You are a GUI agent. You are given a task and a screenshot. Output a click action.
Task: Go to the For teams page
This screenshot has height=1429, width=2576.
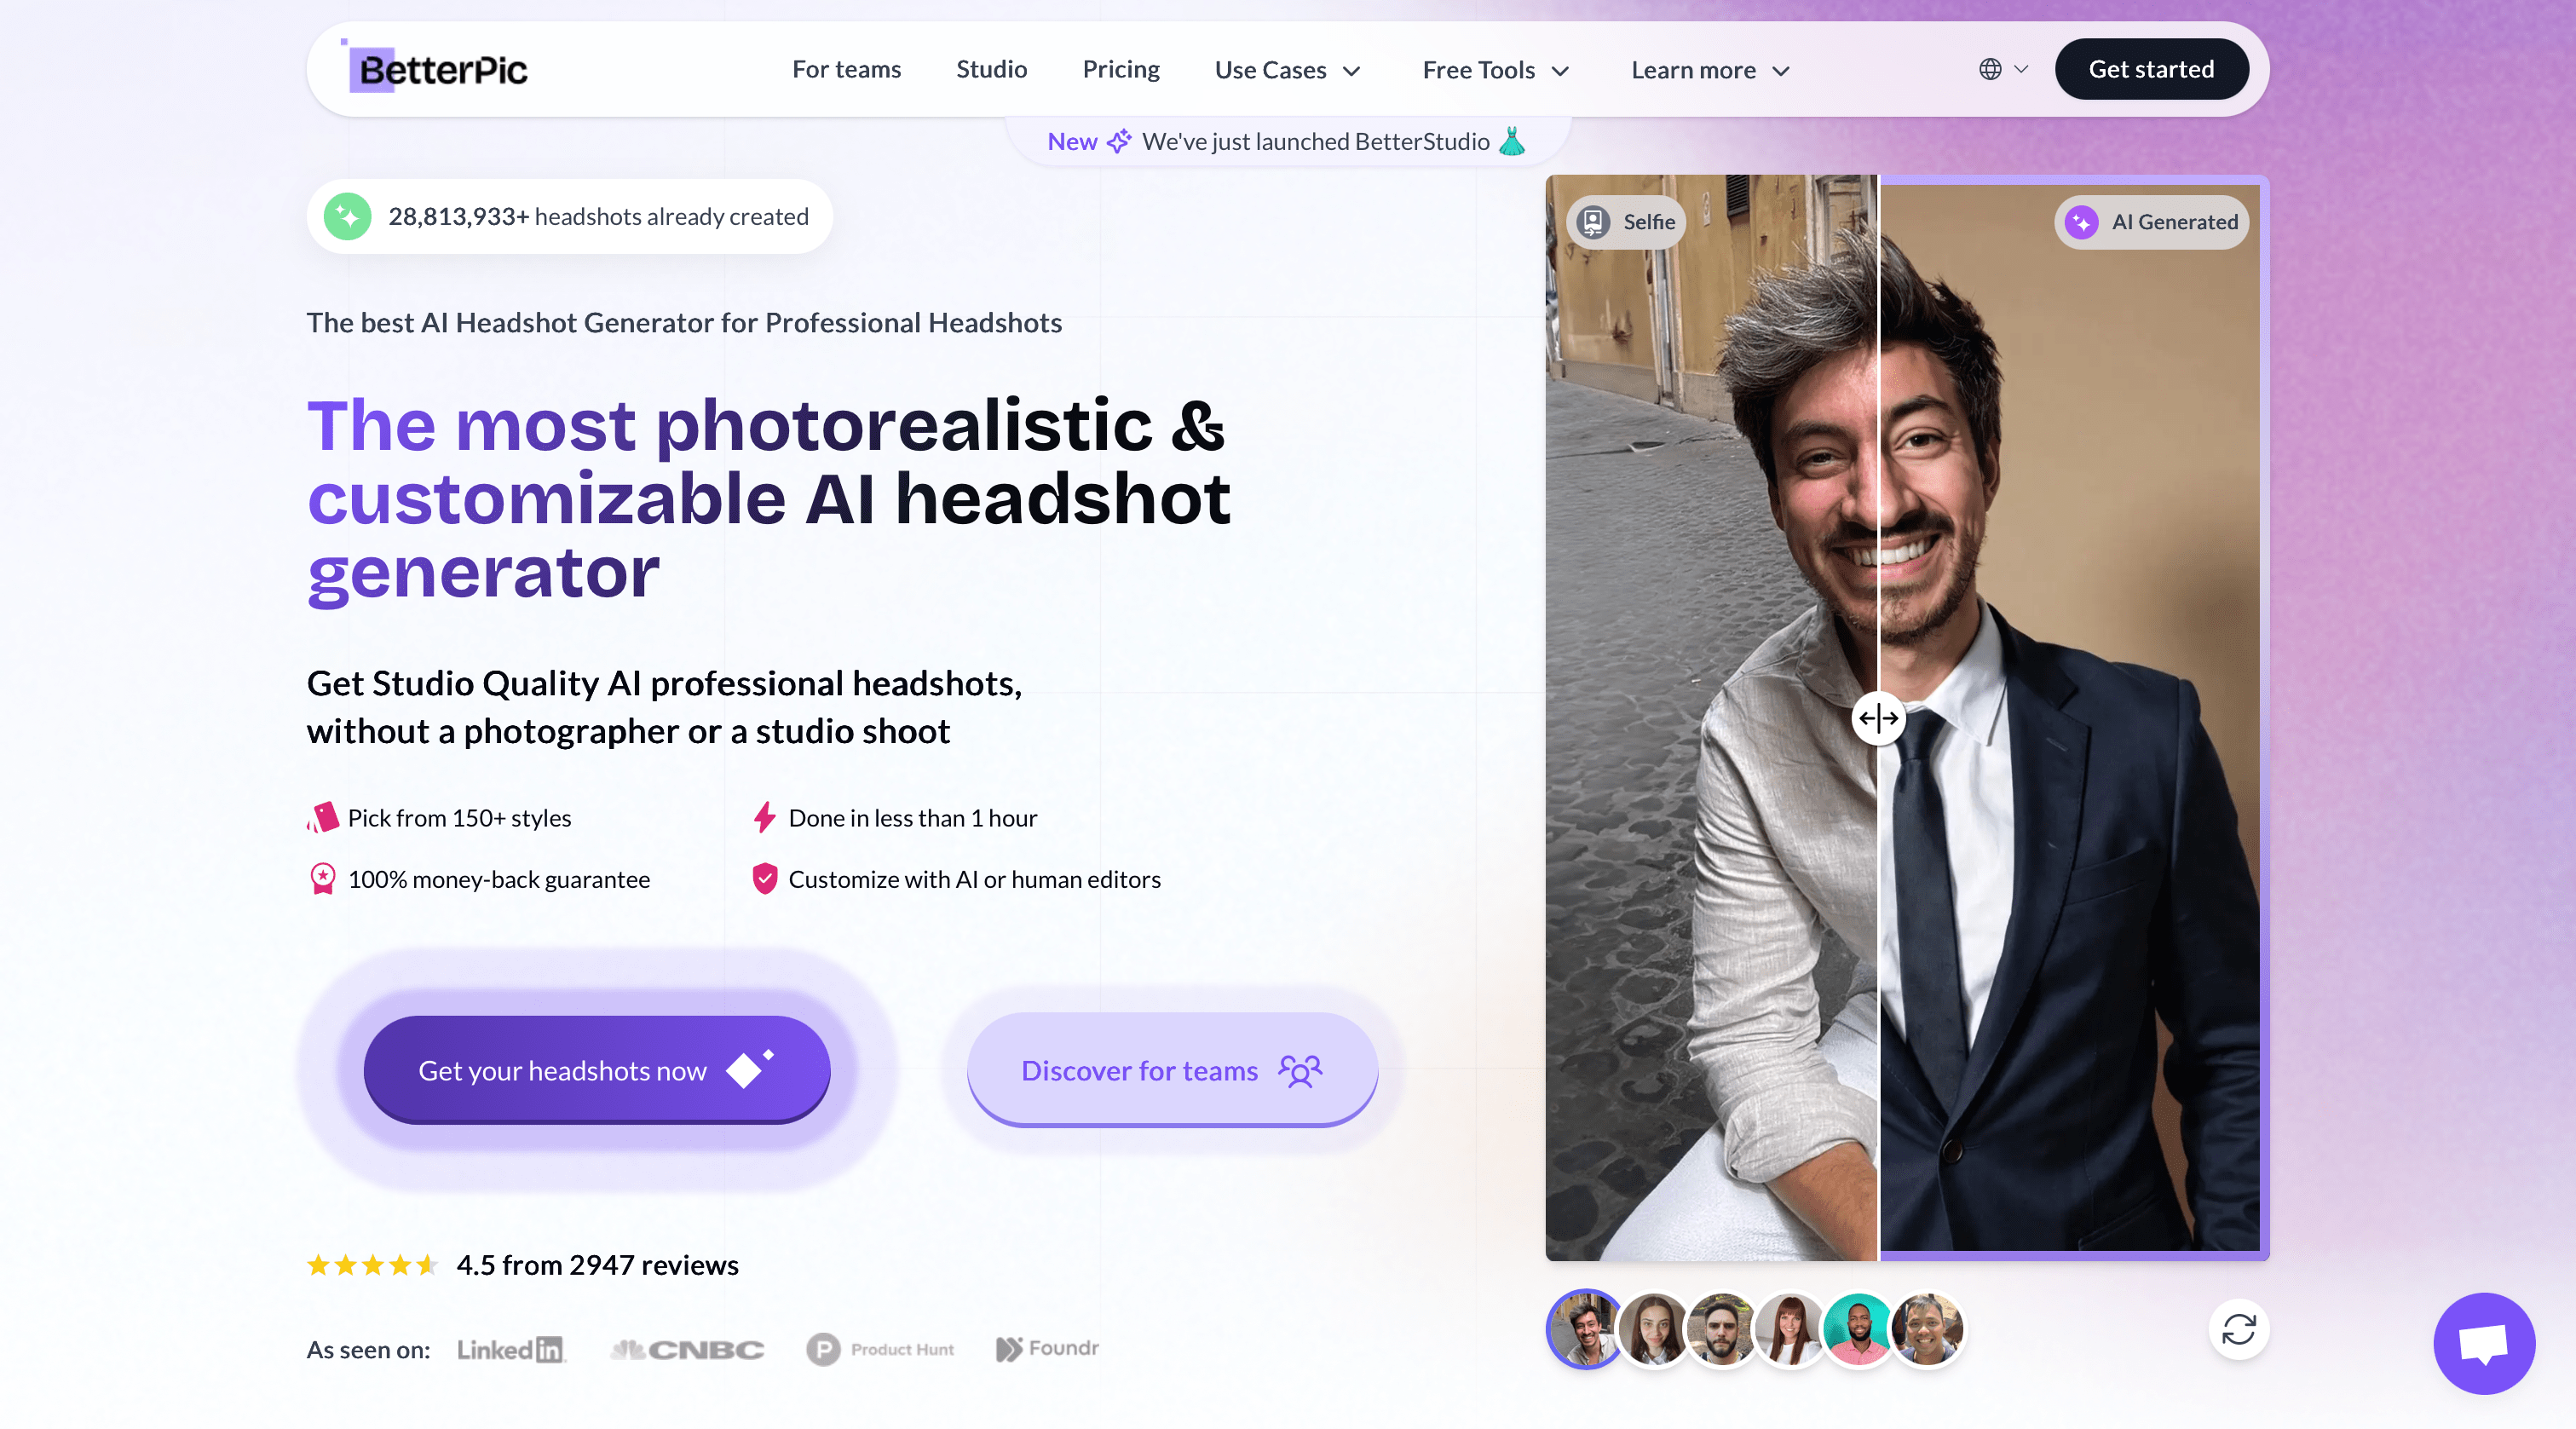pyautogui.click(x=846, y=69)
